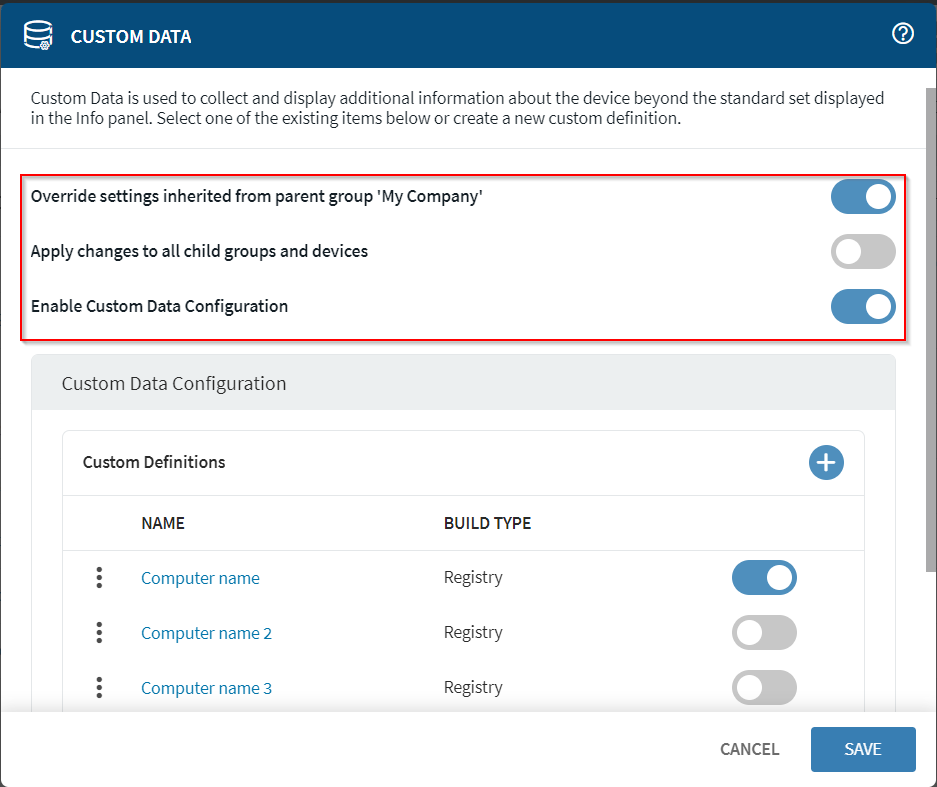Click the BUILD TYPE column header
937x787 pixels.
[x=487, y=523]
